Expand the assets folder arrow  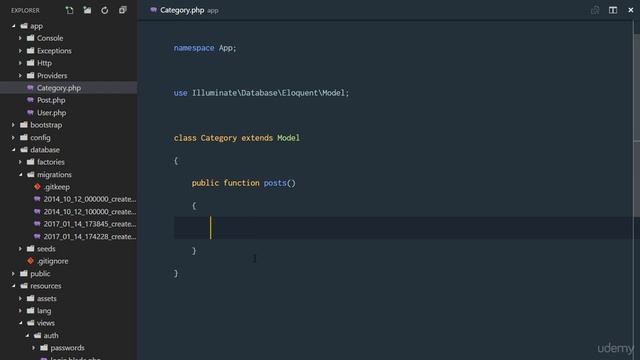pos(20,298)
